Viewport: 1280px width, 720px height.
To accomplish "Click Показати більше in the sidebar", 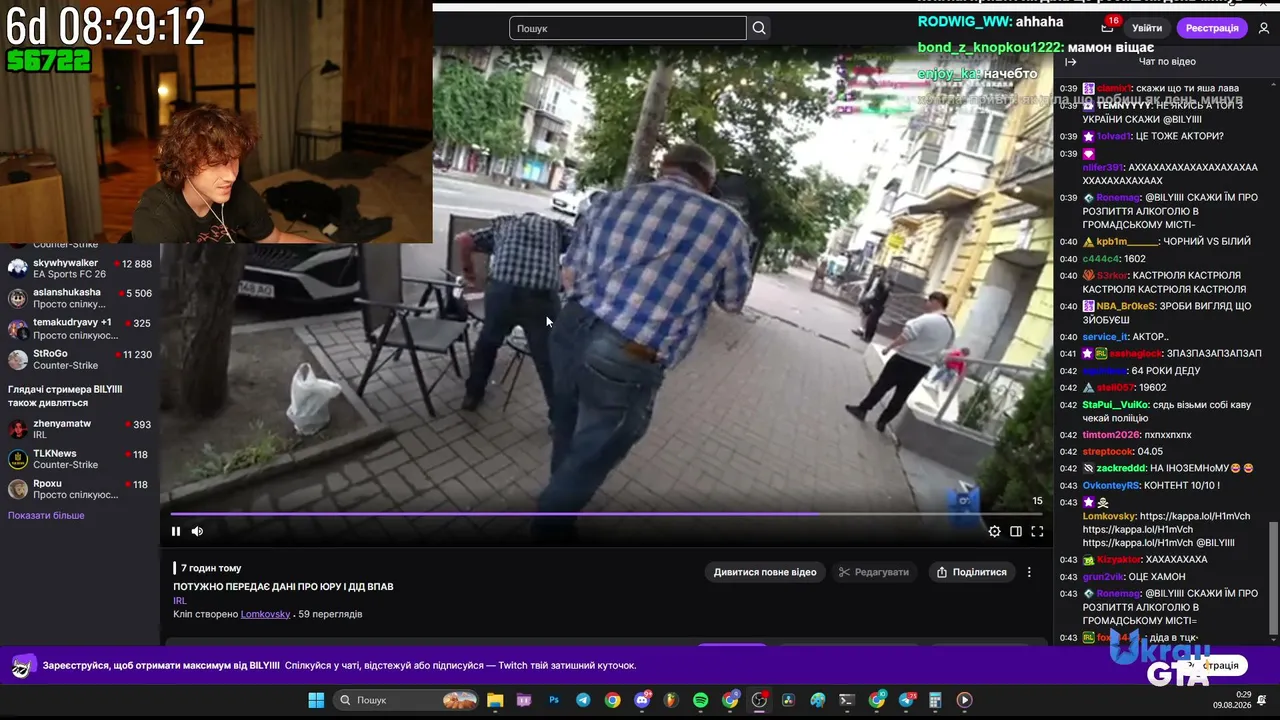I will [x=46, y=516].
